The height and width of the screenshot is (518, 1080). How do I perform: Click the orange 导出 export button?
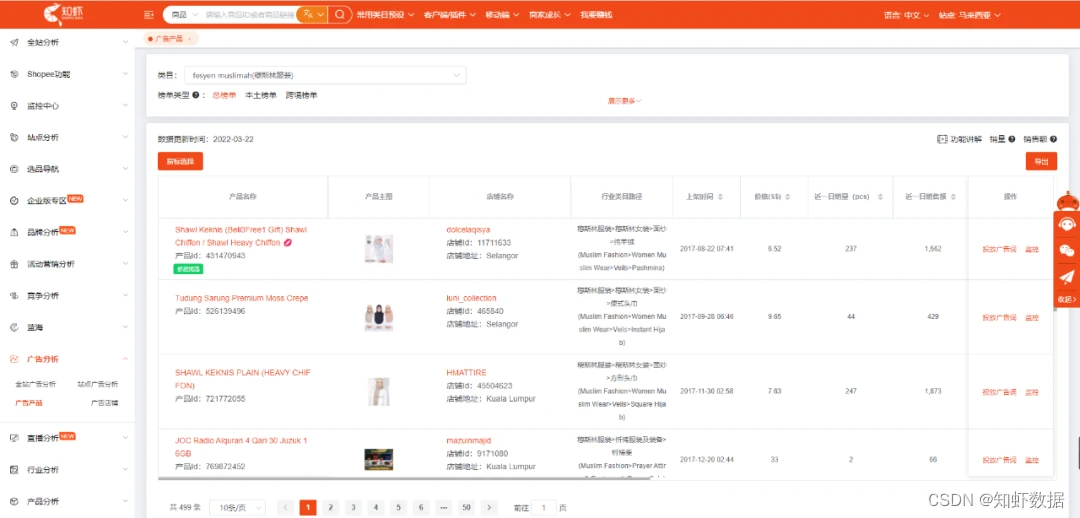[x=1041, y=161]
